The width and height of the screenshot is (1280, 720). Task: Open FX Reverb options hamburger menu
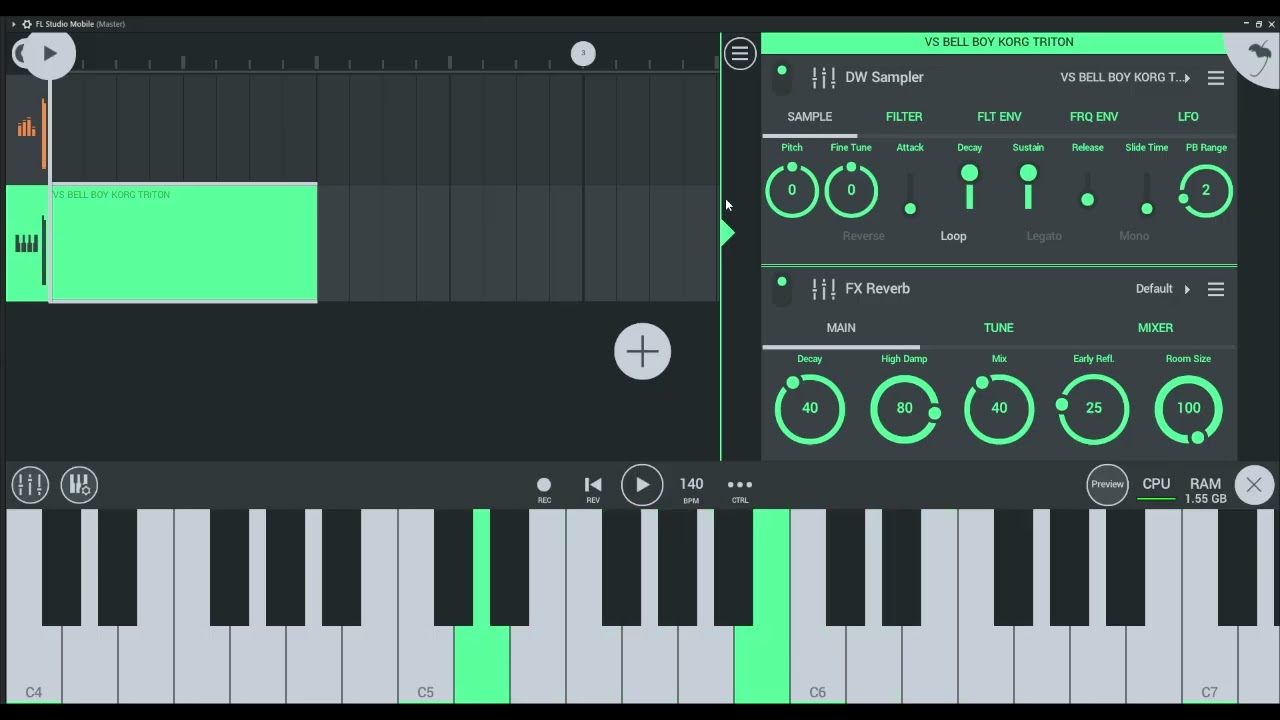(1216, 289)
